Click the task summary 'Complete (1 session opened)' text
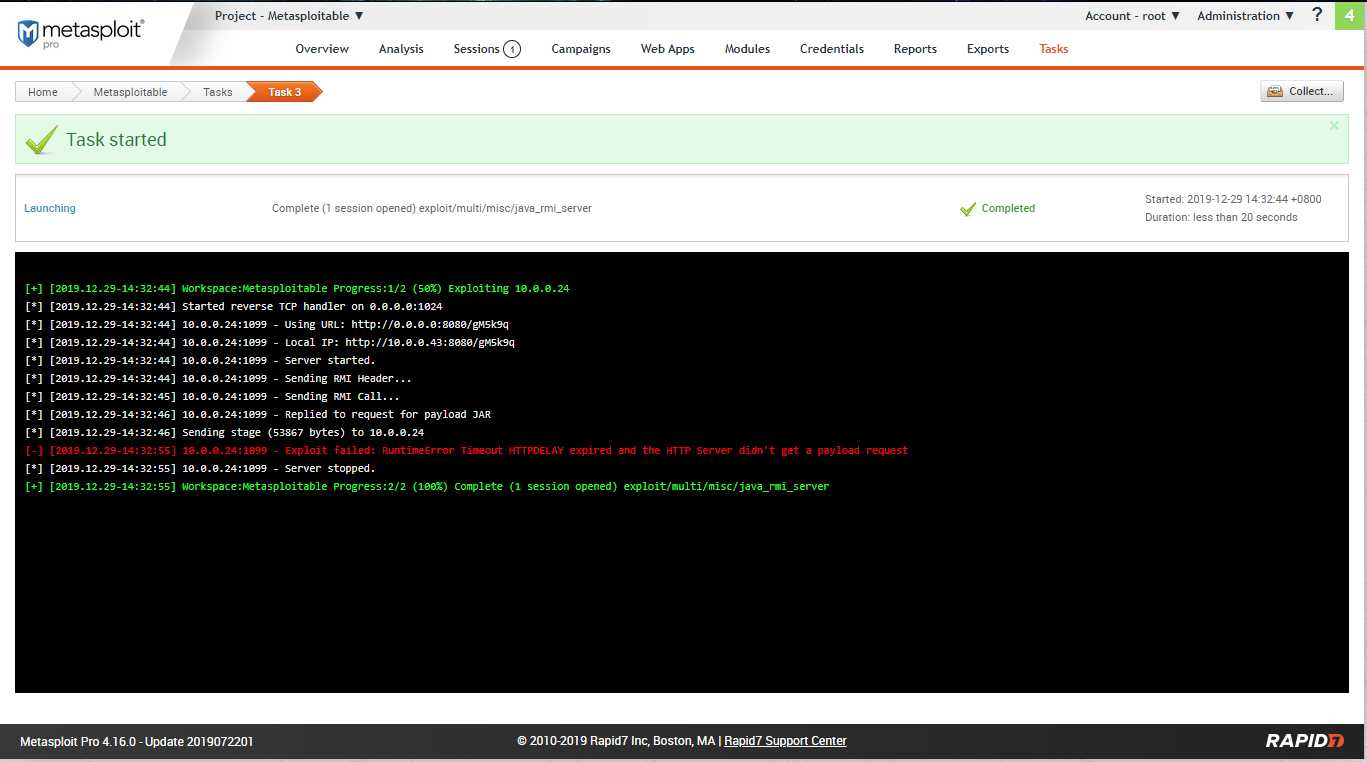The height and width of the screenshot is (762, 1367). pyautogui.click(x=432, y=209)
